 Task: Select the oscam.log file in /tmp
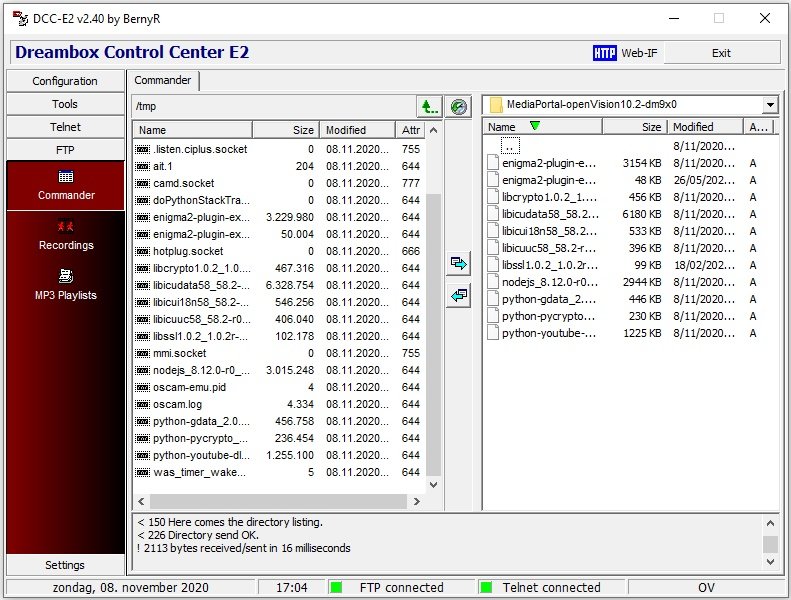(178, 404)
